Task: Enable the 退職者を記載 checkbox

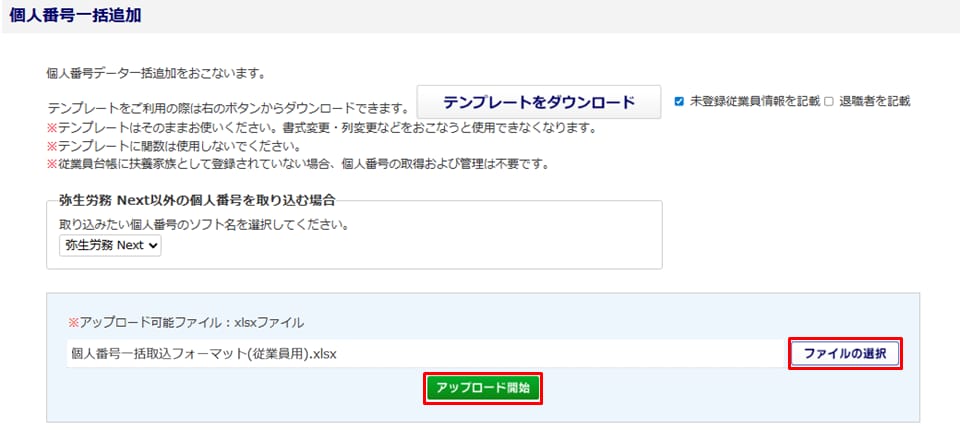Action: pos(828,102)
